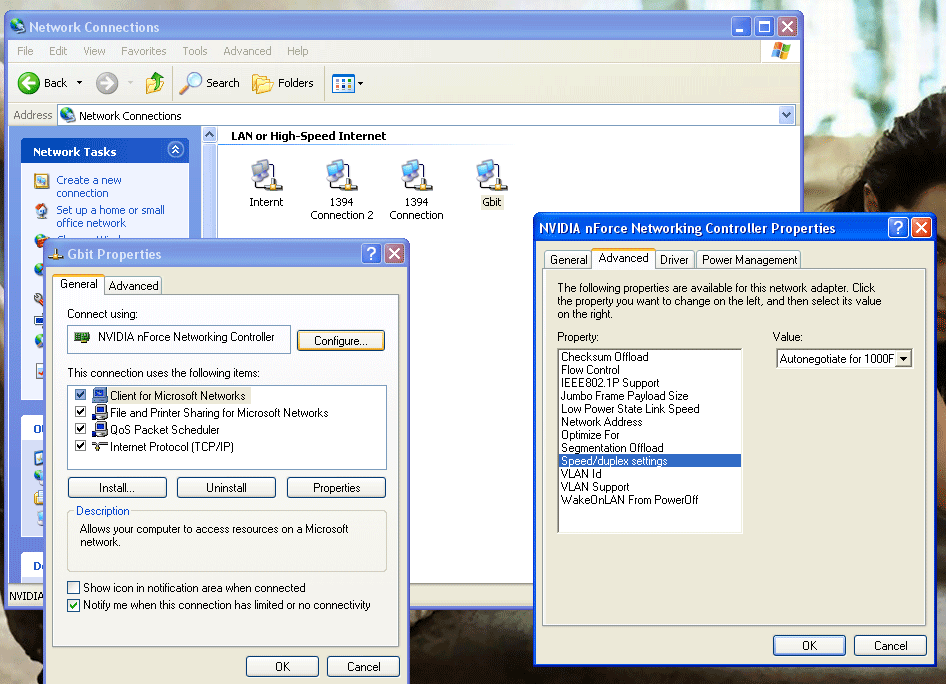Open the Tools menu

[x=195, y=51]
